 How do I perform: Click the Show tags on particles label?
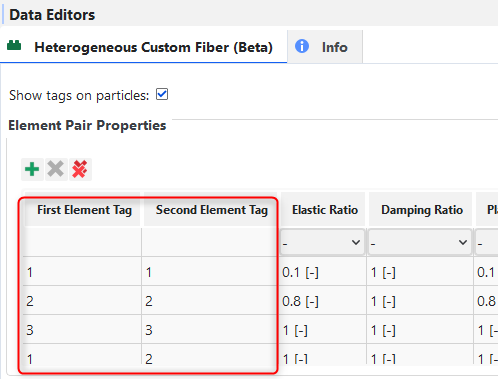pos(79,95)
